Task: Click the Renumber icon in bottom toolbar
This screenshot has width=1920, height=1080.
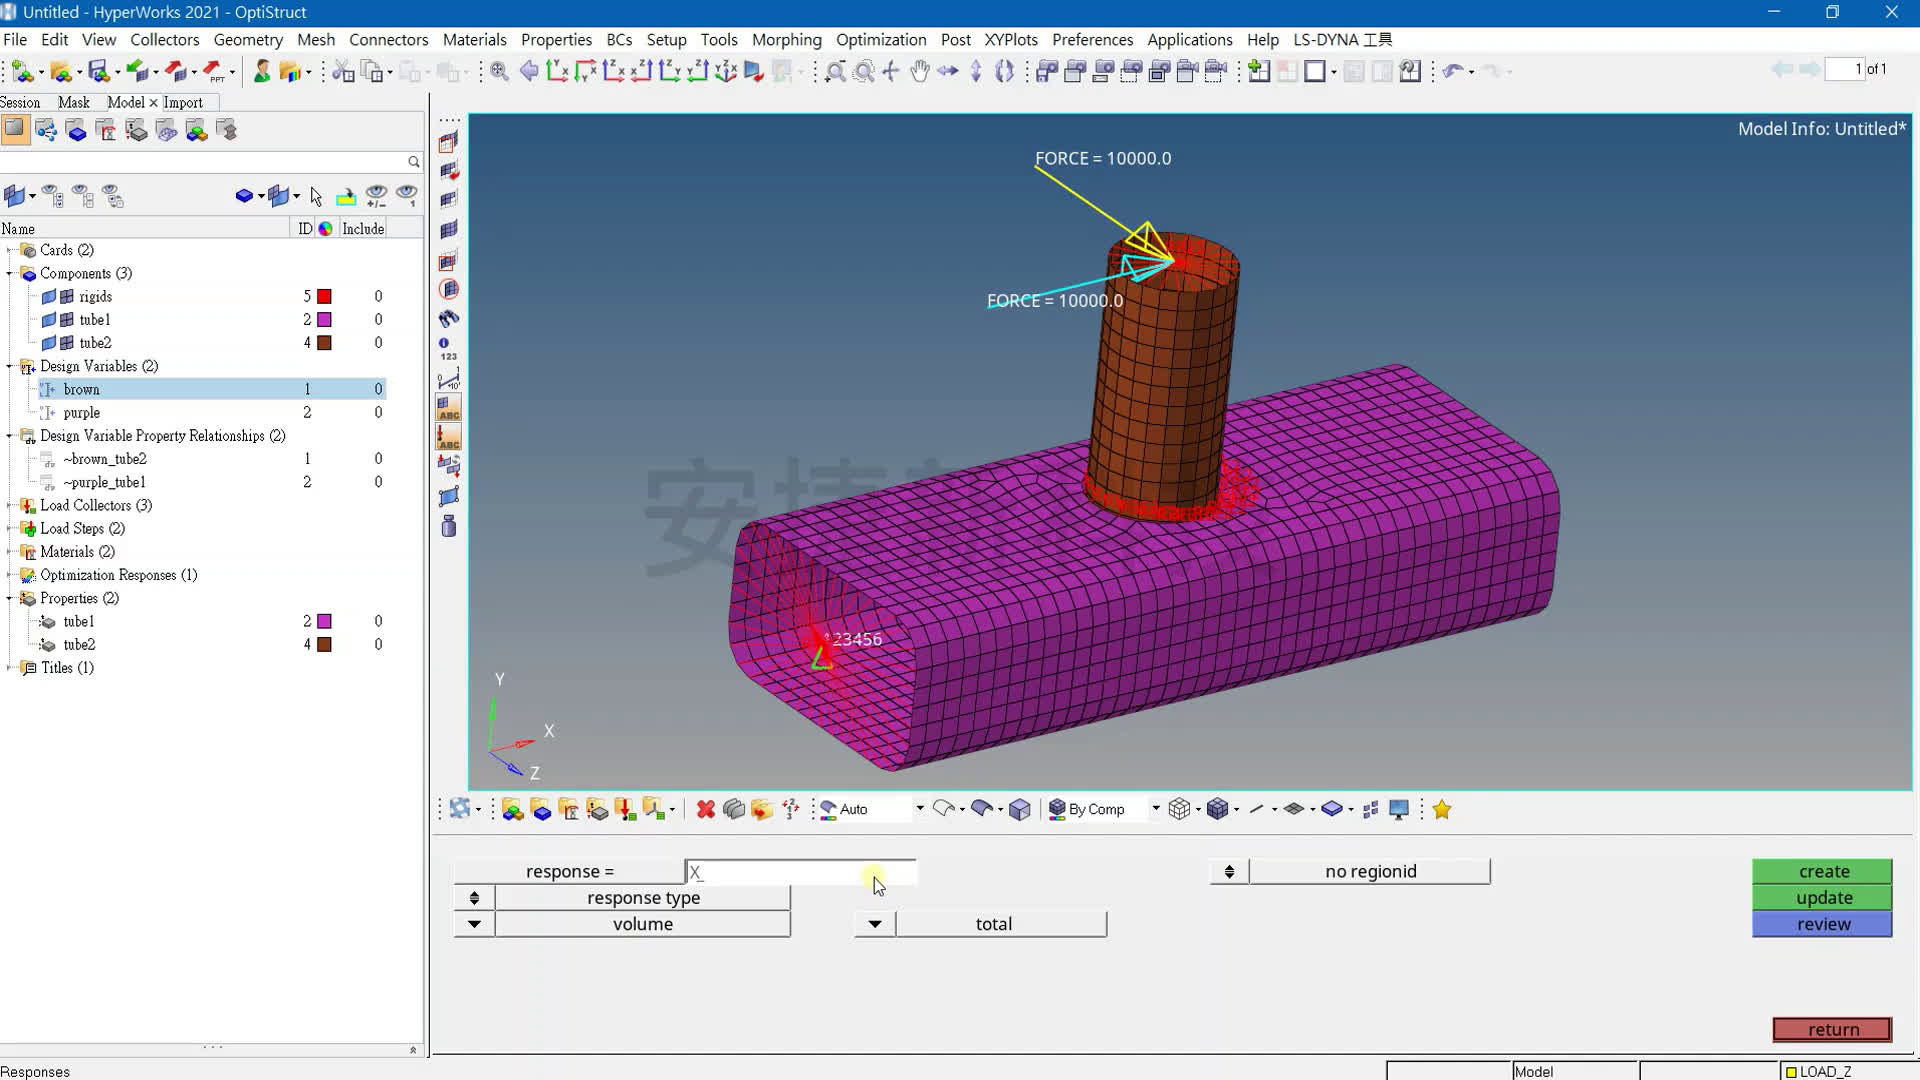Action: [790, 809]
